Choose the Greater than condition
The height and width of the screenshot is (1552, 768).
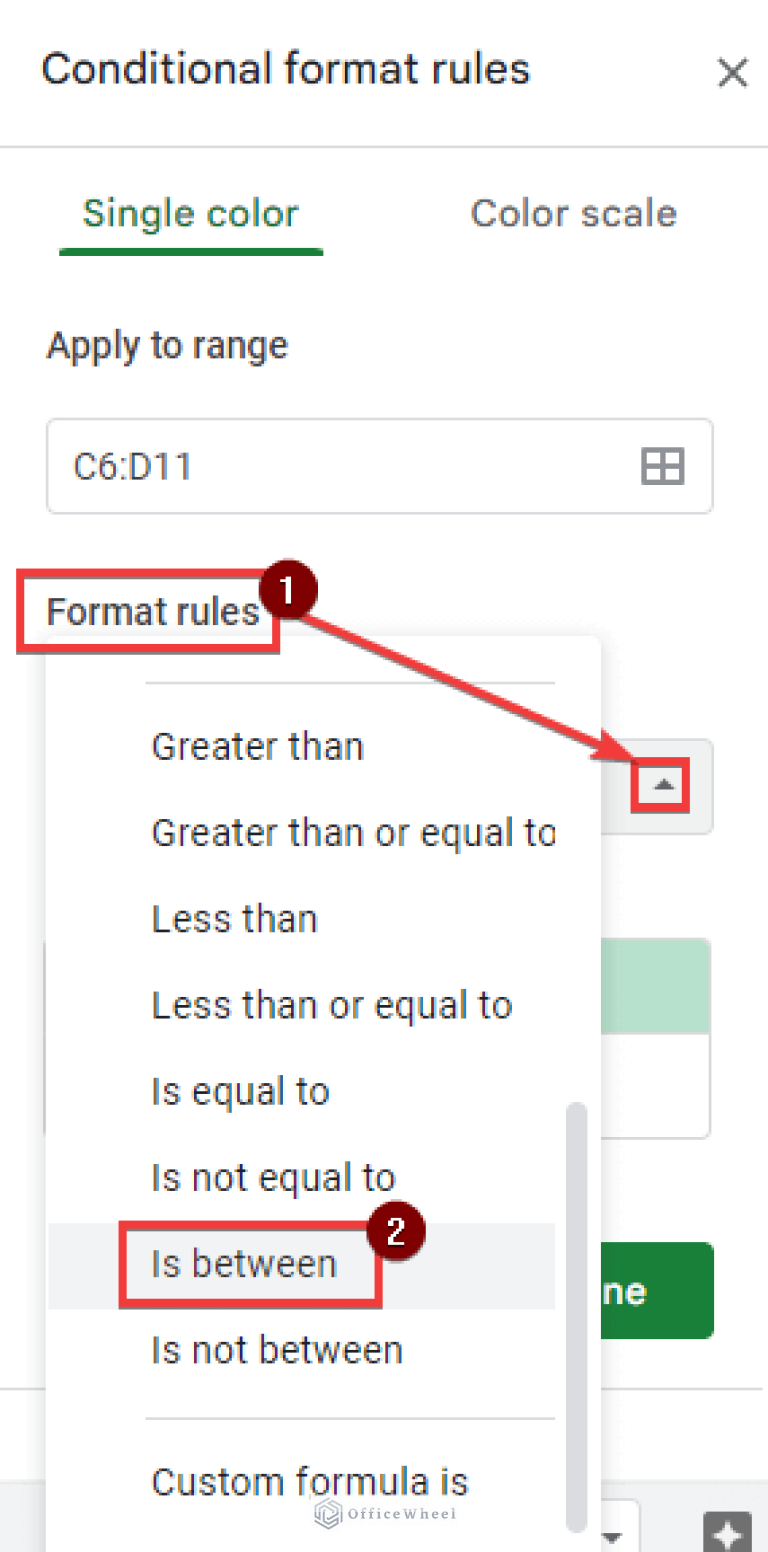(256, 745)
